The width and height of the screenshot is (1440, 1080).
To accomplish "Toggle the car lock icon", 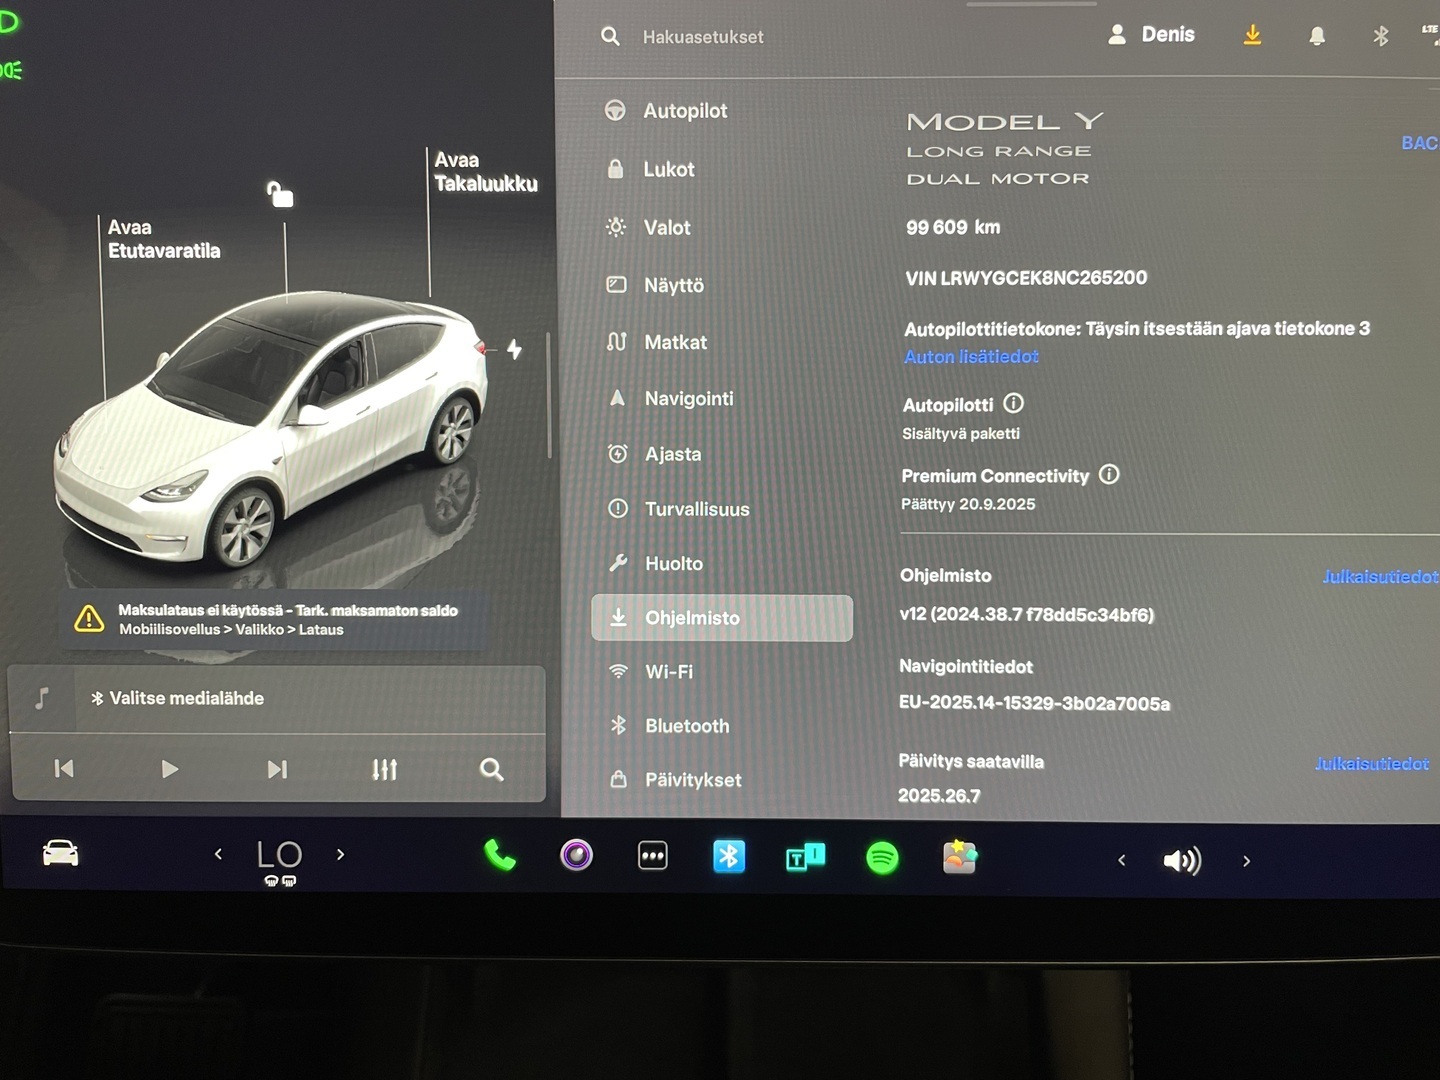I will 280,194.
